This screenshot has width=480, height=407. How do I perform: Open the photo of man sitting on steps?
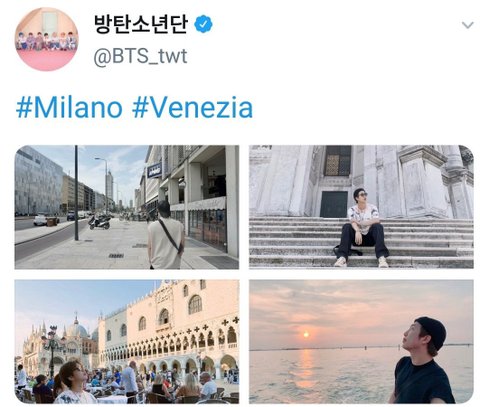tap(361, 207)
